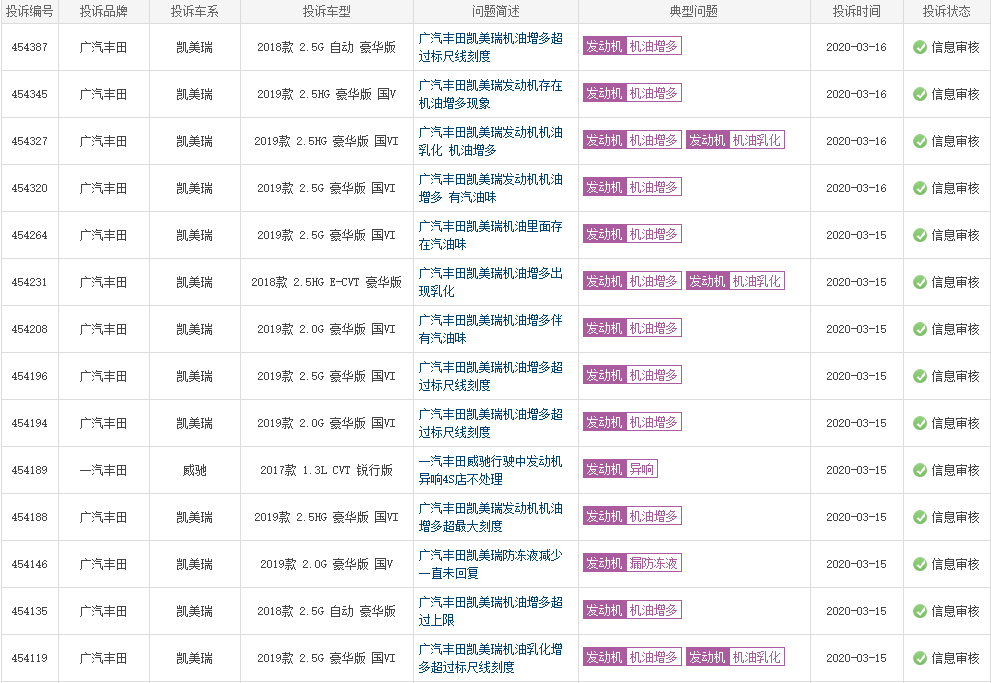Open complaint link 凯美瑞防冻液减少一直未回复
The height and width of the screenshot is (683, 991).
coord(490,564)
